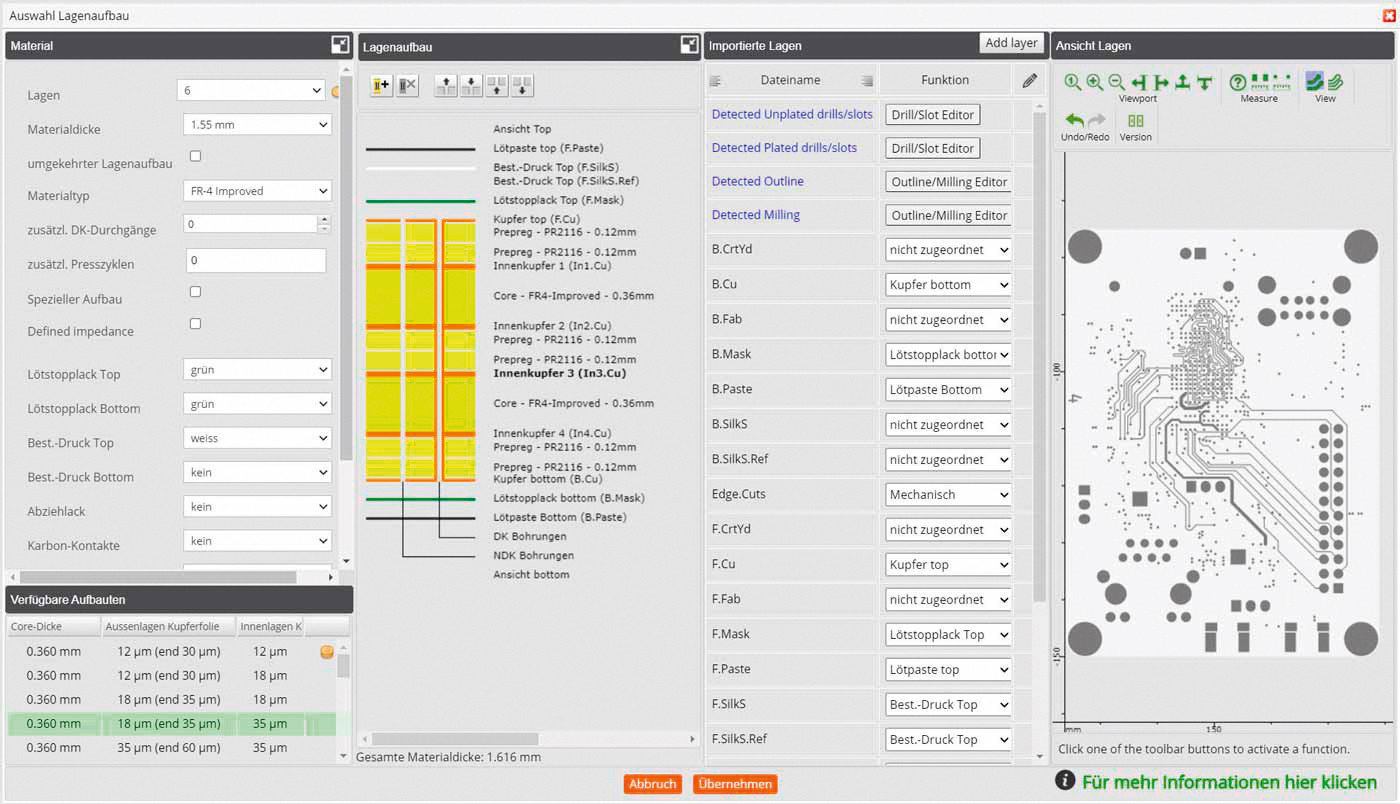Screen dimensions: 1400x804
Task: Click the green Undo arrow
Action: tap(1075, 121)
